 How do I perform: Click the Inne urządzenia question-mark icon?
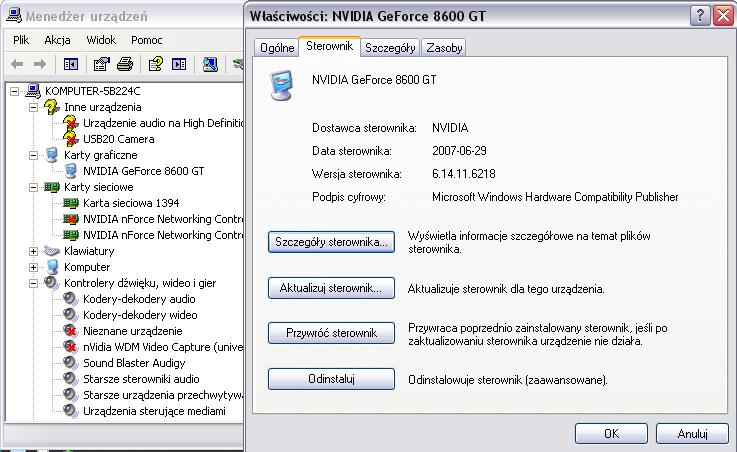[x=51, y=107]
